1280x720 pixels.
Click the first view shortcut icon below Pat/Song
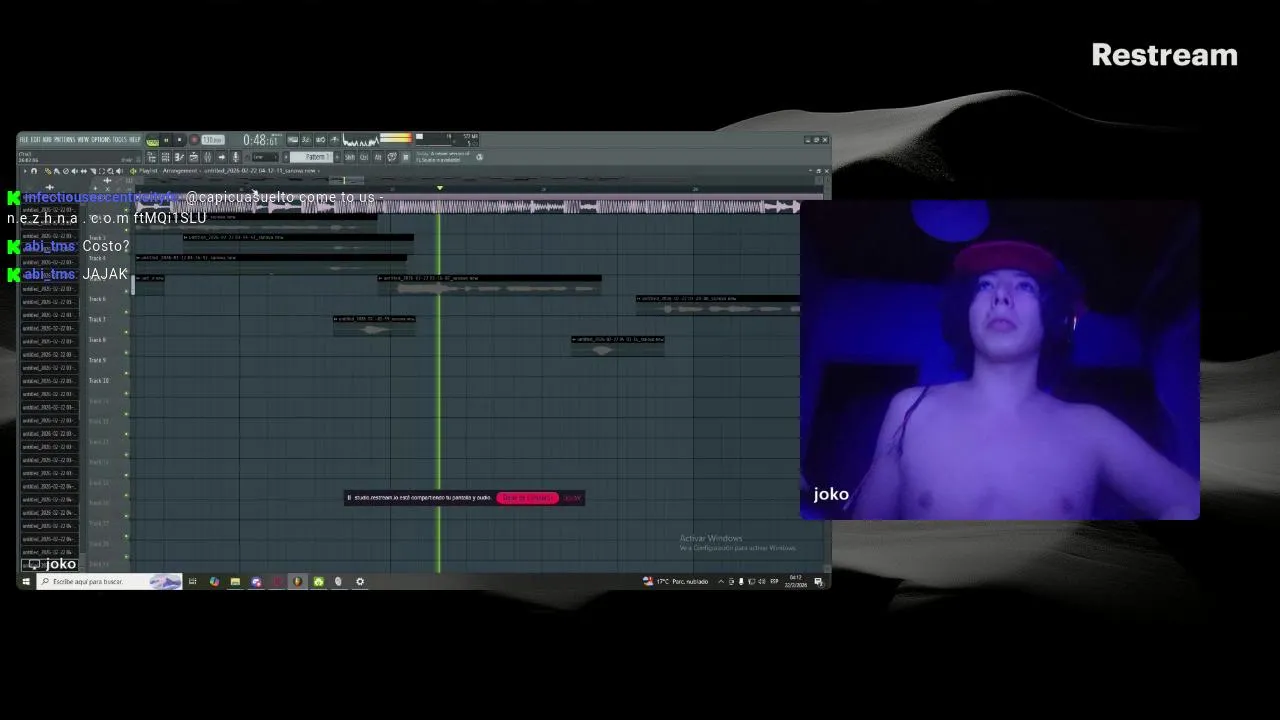[x=151, y=157]
